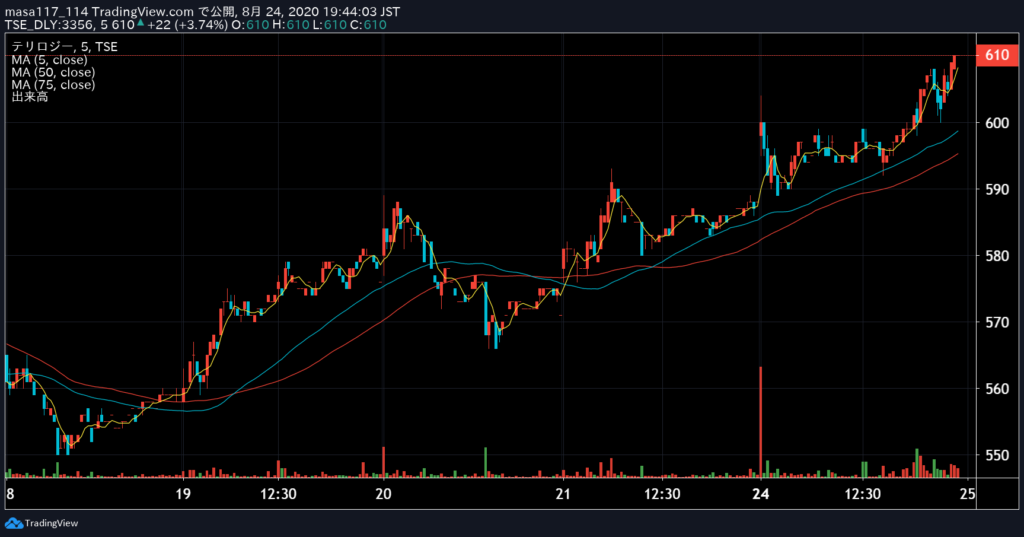Click the 600 price axis label

(997, 123)
